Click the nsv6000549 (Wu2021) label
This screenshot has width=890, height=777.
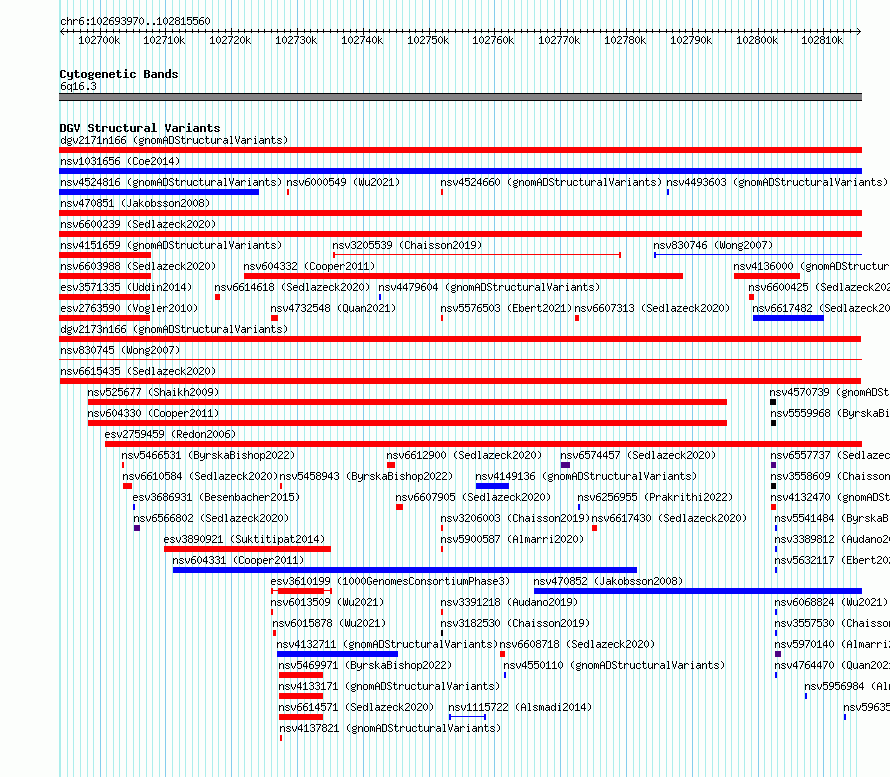(343, 182)
